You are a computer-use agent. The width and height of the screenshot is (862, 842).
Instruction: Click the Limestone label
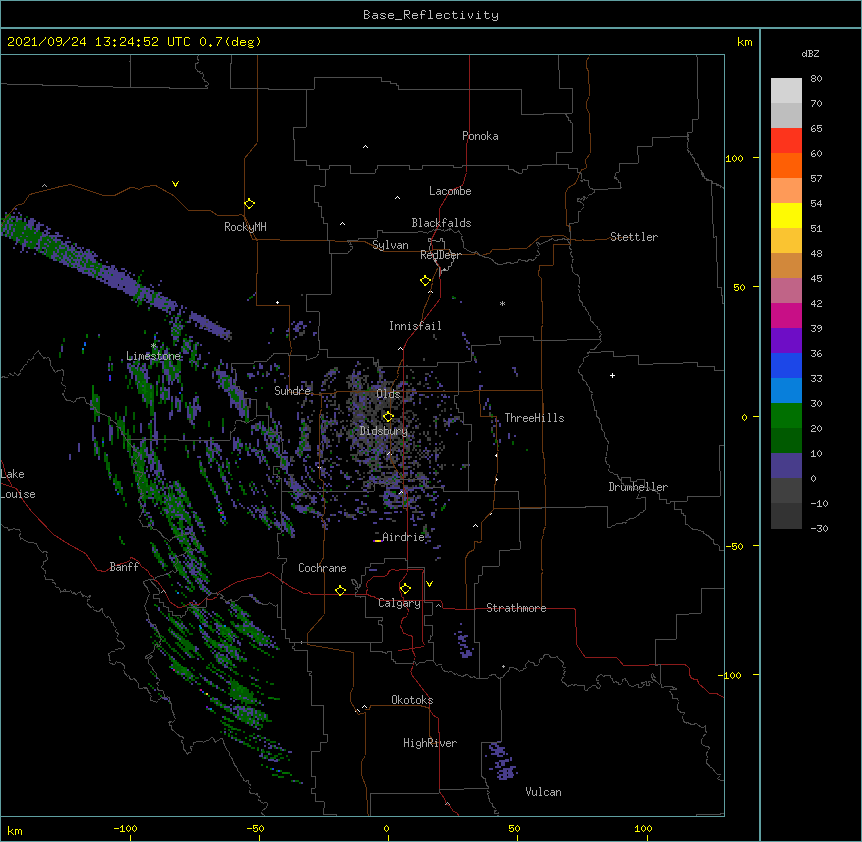coord(153,356)
